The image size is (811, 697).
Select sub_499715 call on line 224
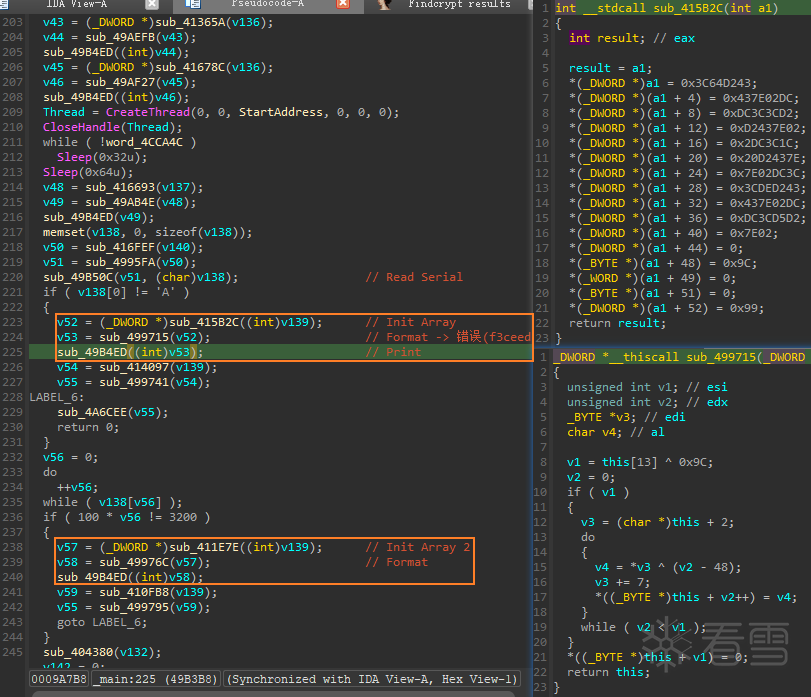pyautogui.click(x=134, y=337)
